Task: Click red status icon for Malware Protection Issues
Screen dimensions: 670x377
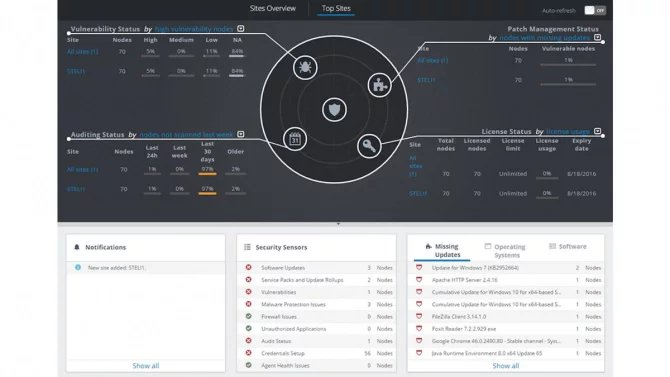Action: tap(248, 304)
